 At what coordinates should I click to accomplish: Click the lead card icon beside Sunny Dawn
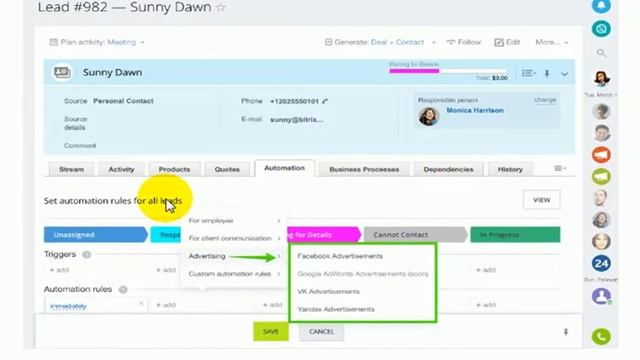[62, 72]
